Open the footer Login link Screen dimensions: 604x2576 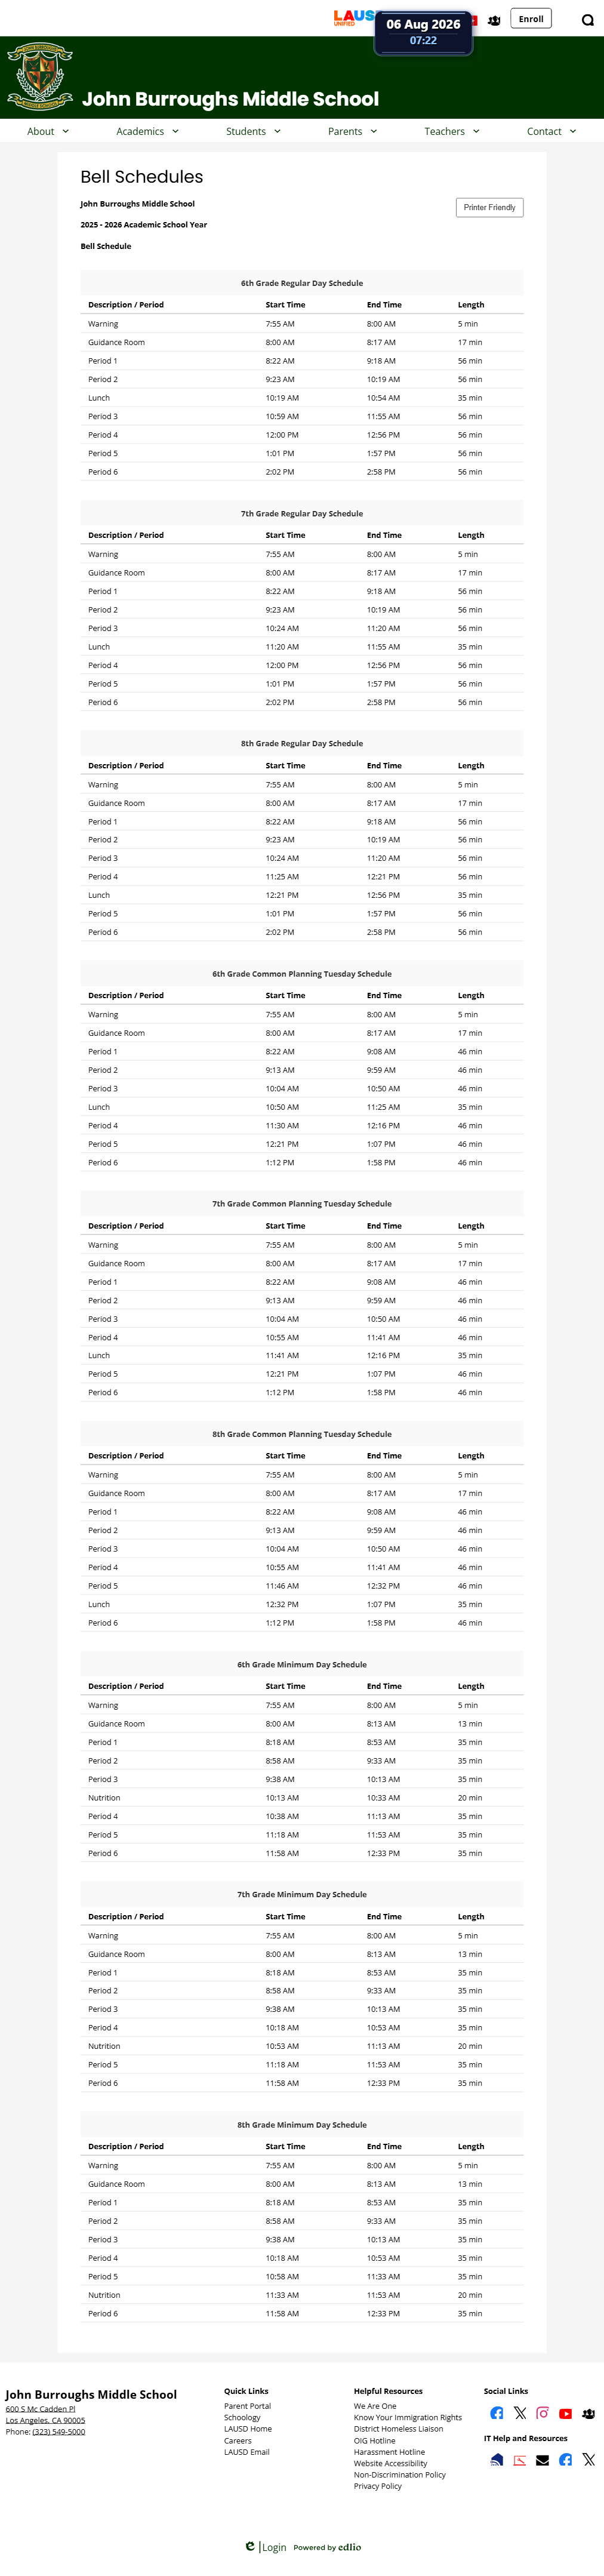click(x=274, y=2547)
